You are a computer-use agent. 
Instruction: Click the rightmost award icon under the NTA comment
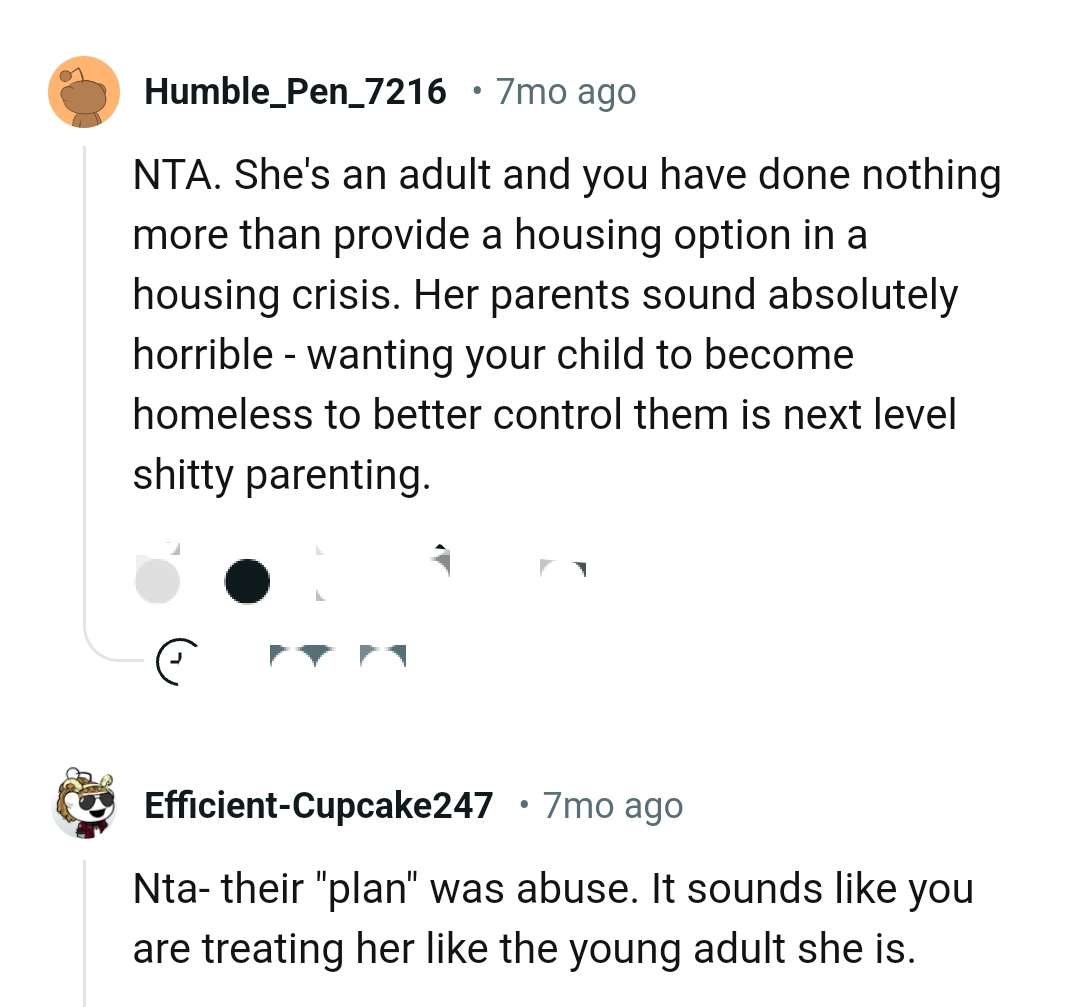(x=563, y=572)
